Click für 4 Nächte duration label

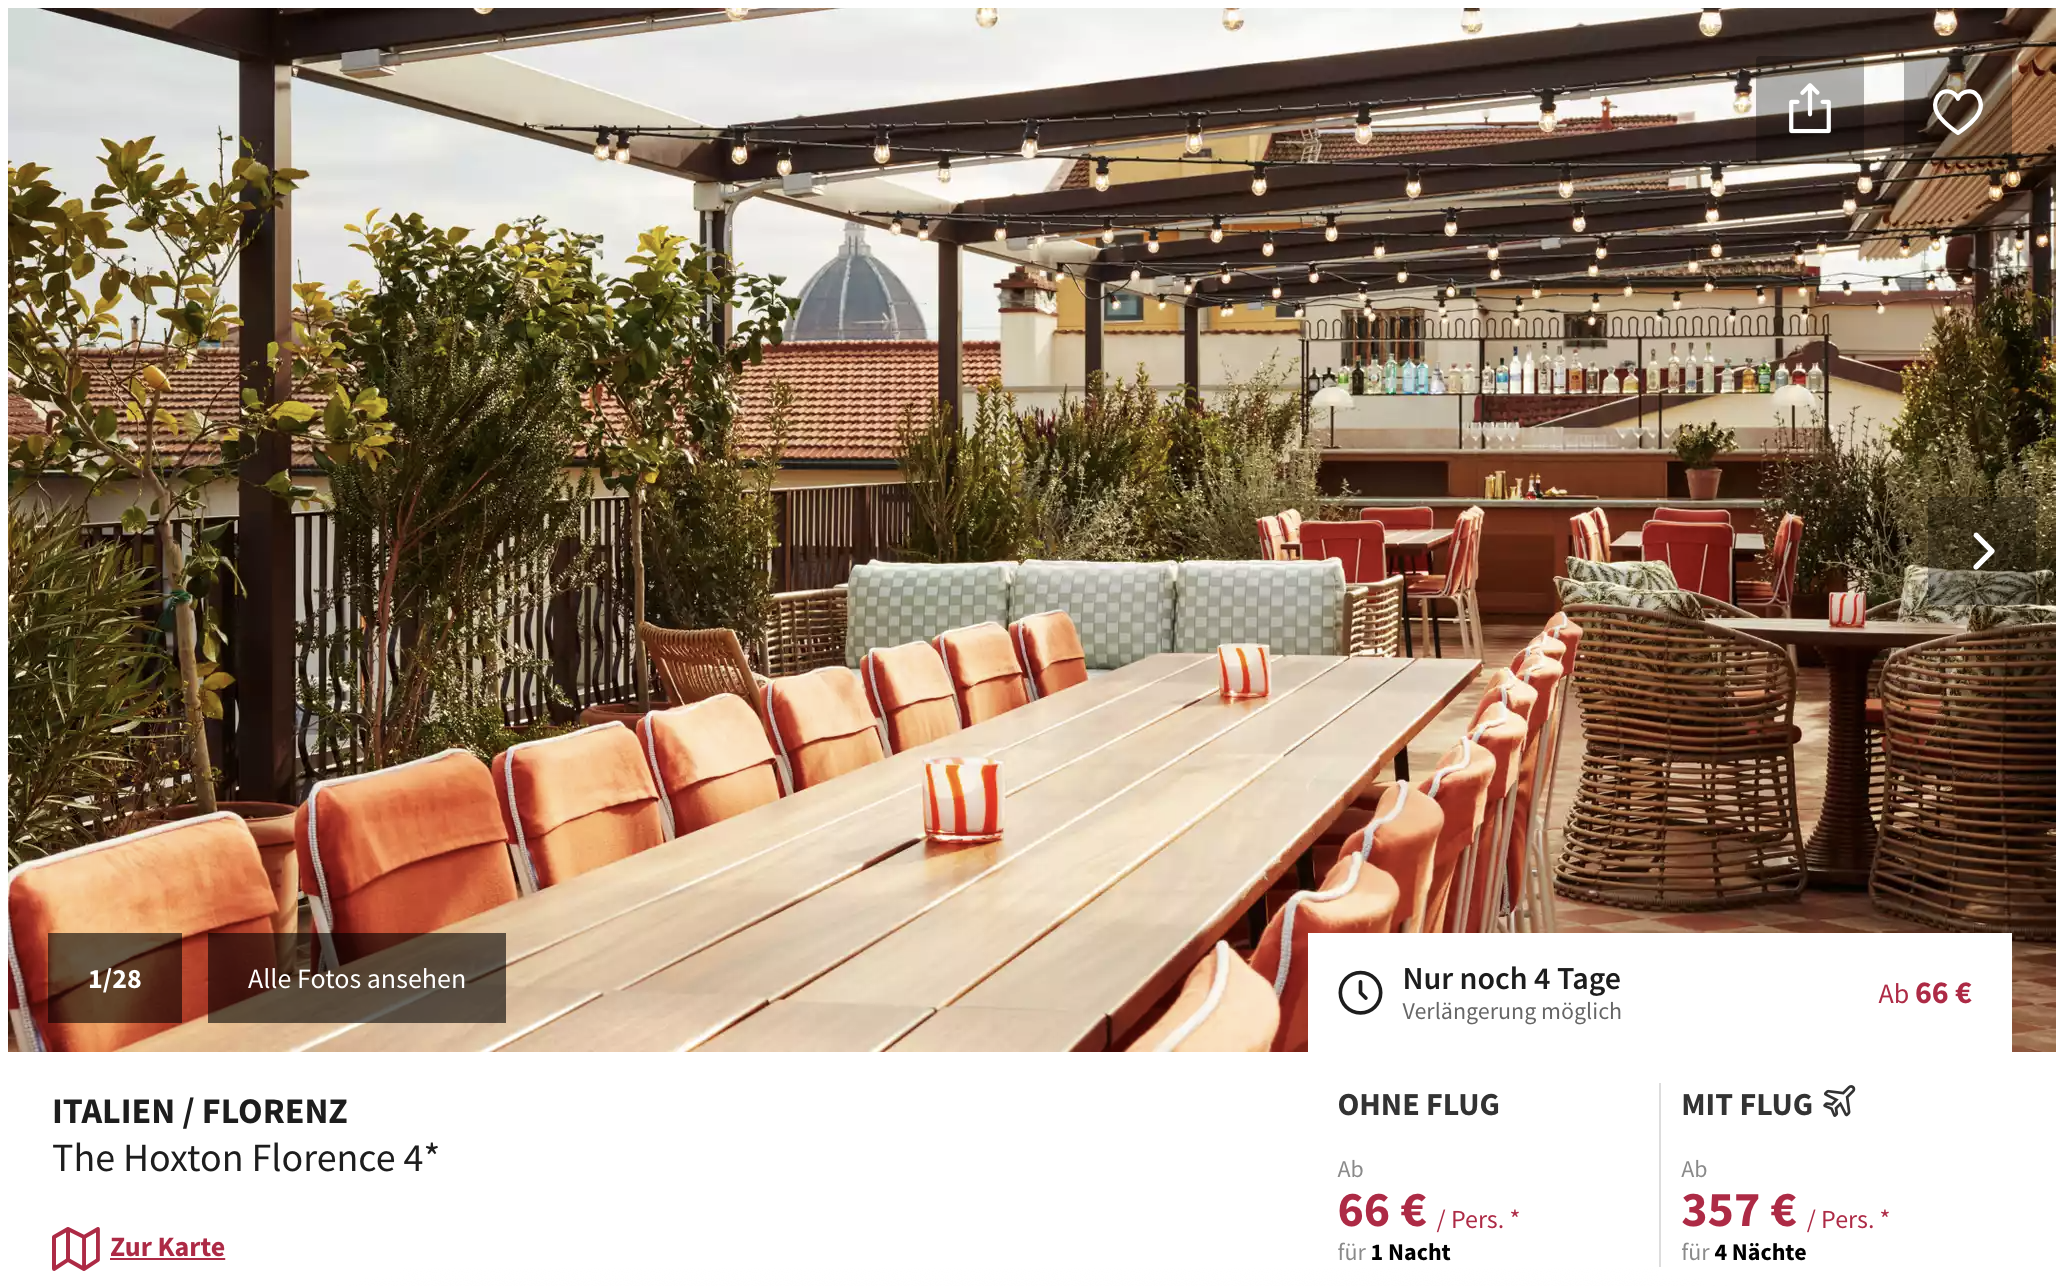click(x=1743, y=1252)
